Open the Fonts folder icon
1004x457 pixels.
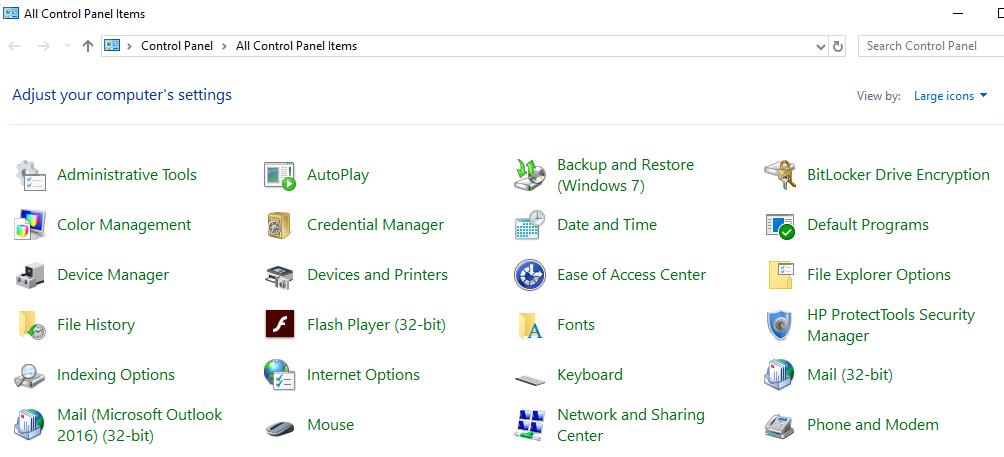pyautogui.click(x=529, y=325)
